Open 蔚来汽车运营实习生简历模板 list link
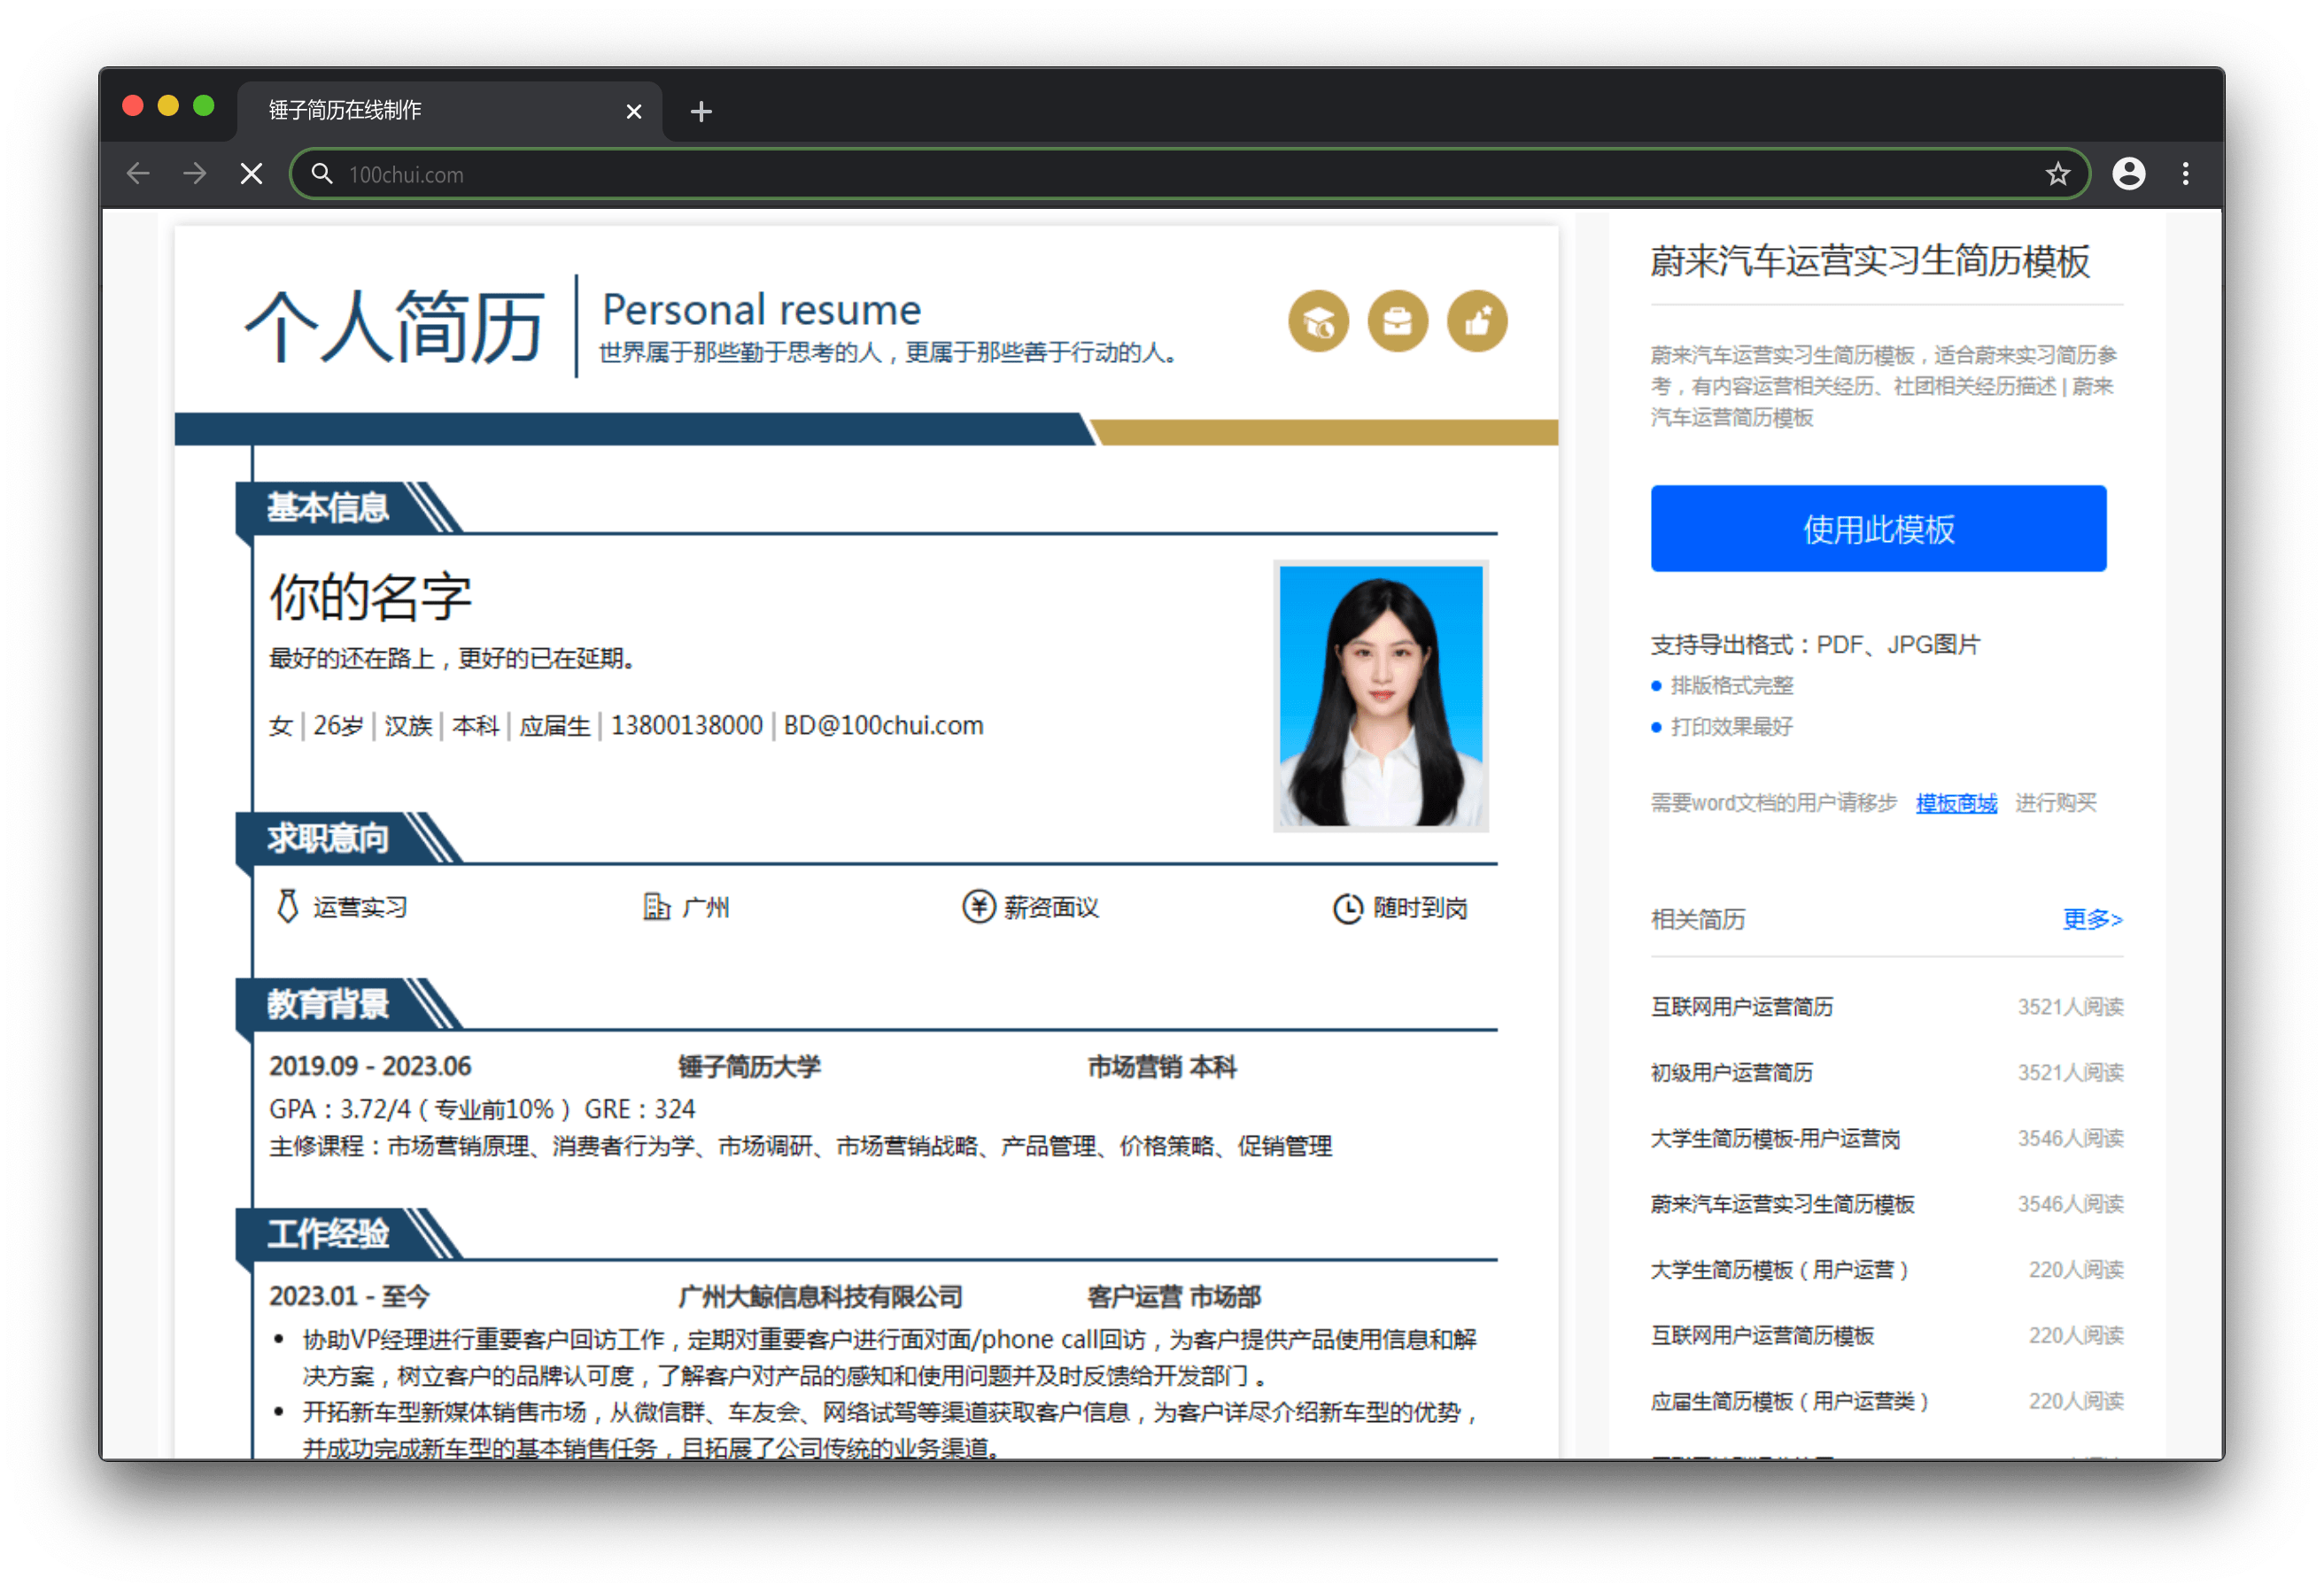2324x1592 pixels. [1782, 1204]
